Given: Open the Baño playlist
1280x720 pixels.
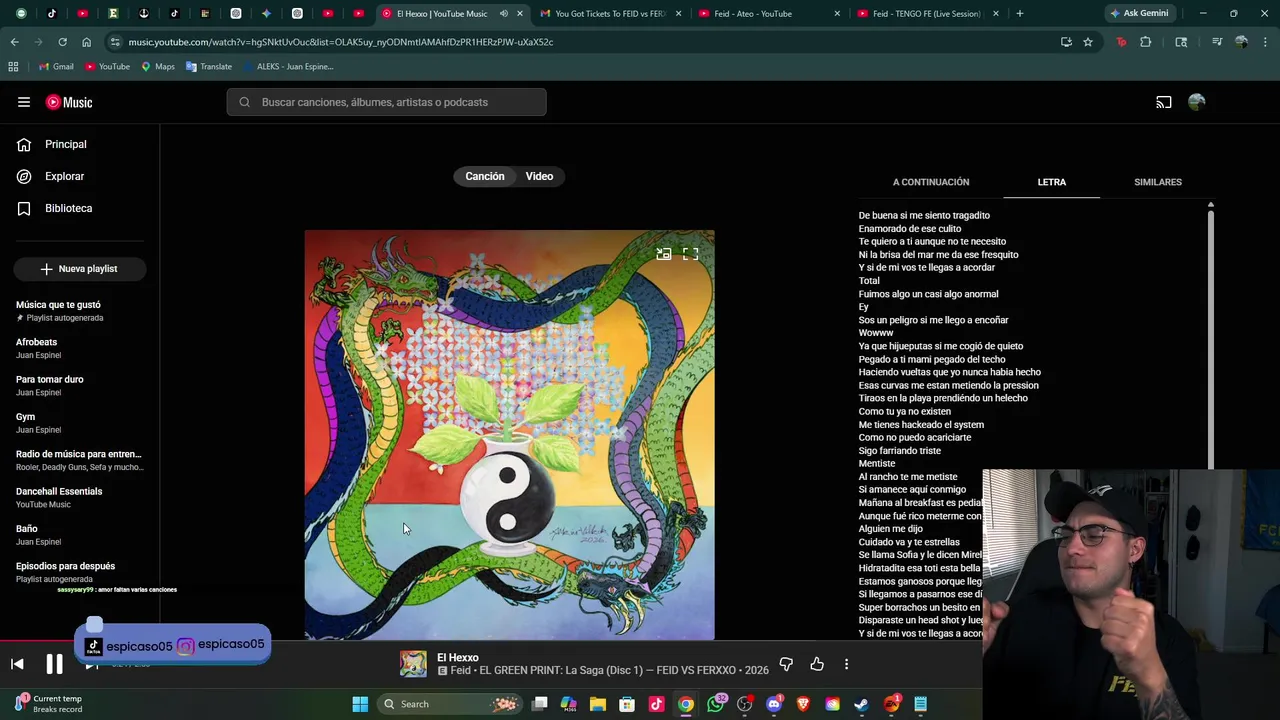Looking at the screenshot, I should [79, 535].
